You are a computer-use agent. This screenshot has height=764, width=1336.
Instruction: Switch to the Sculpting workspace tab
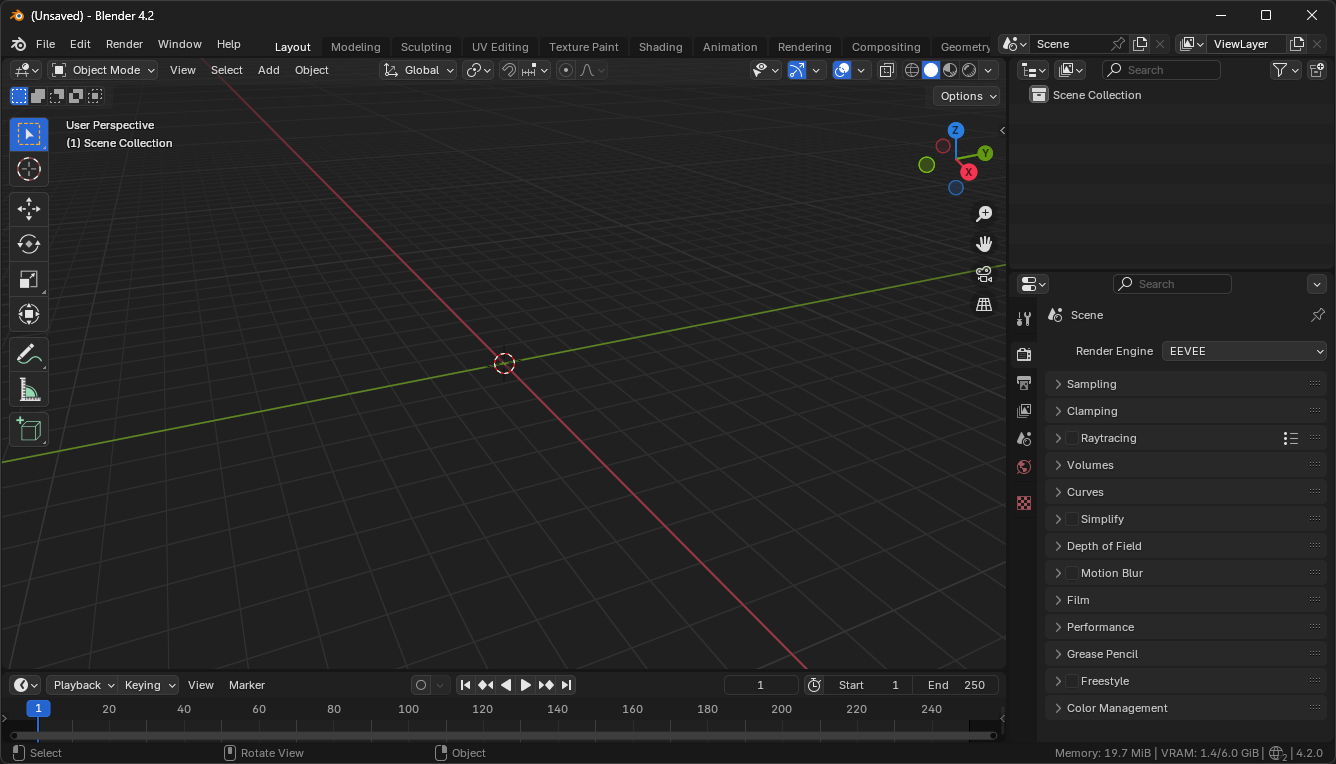pyautogui.click(x=426, y=47)
